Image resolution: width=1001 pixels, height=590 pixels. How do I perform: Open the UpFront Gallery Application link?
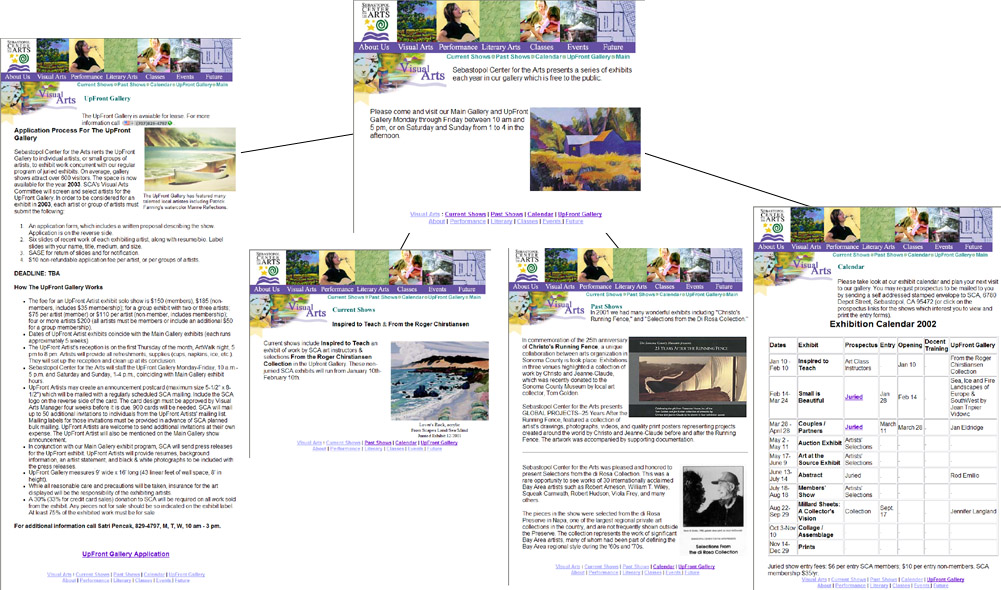[125, 553]
